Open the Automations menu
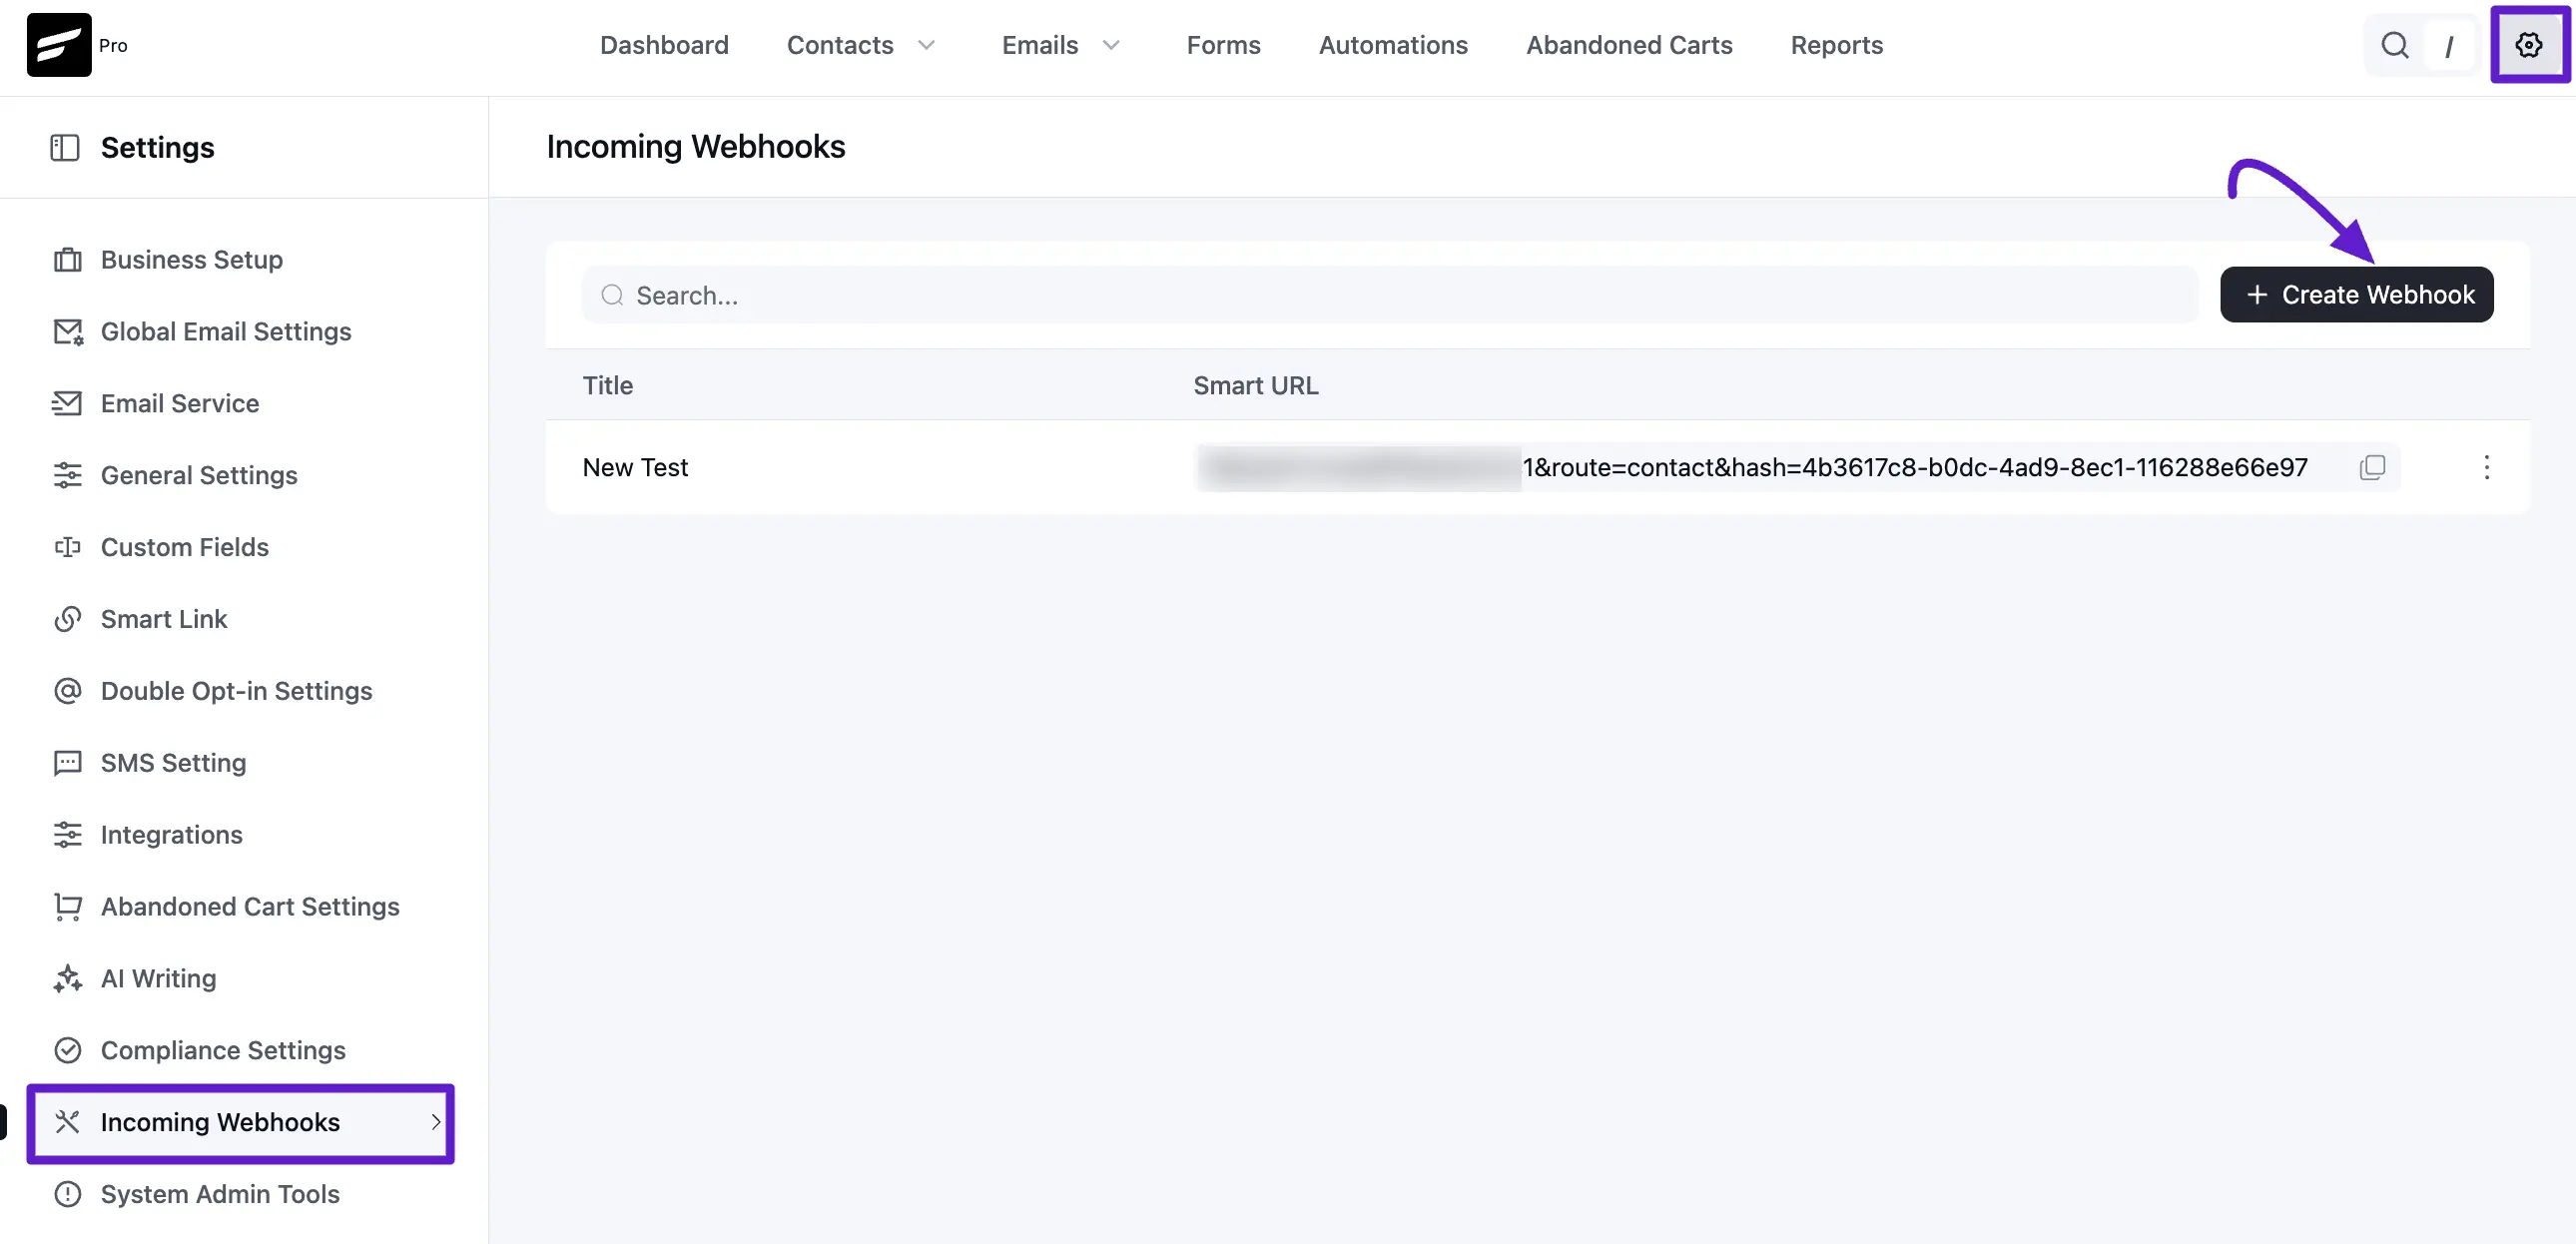 tap(1393, 45)
